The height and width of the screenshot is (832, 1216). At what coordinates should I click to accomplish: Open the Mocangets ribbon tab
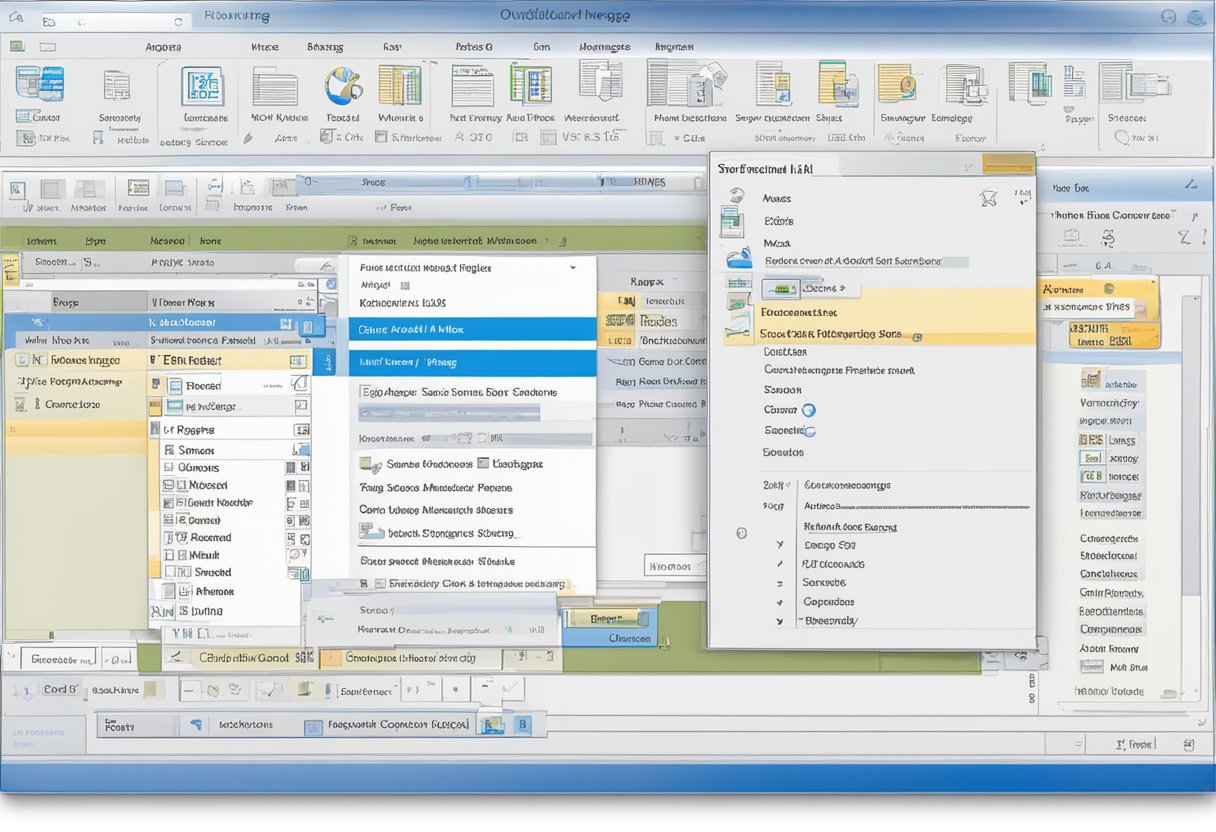click(604, 47)
